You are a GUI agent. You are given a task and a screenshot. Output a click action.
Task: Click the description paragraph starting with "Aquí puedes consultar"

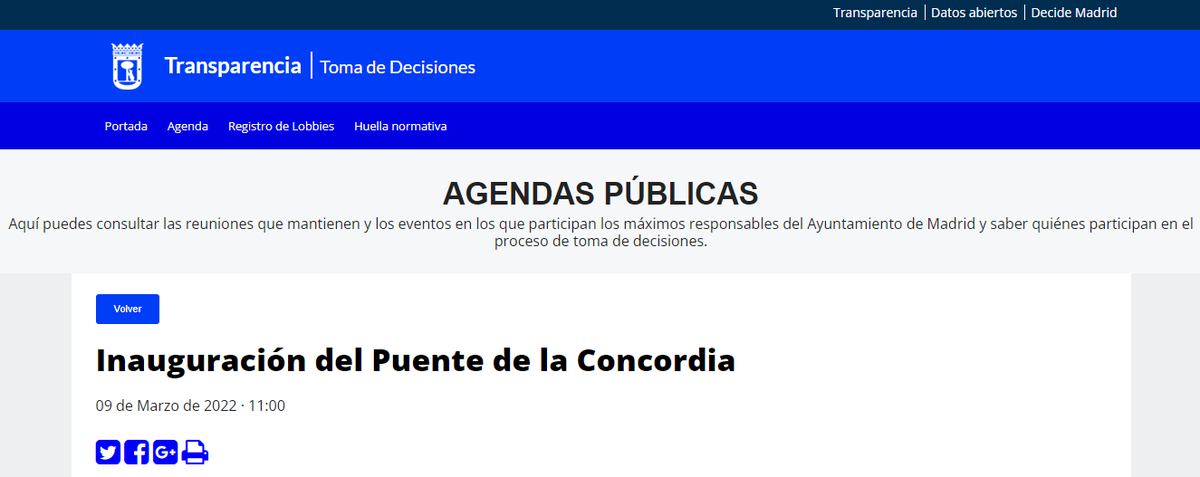tap(600, 233)
